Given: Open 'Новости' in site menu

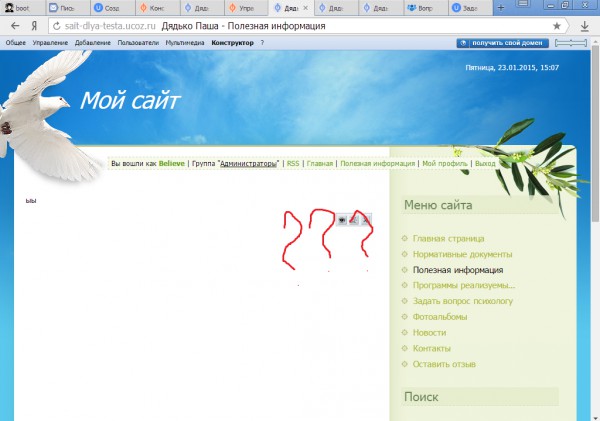Looking at the screenshot, I should click(x=429, y=333).
